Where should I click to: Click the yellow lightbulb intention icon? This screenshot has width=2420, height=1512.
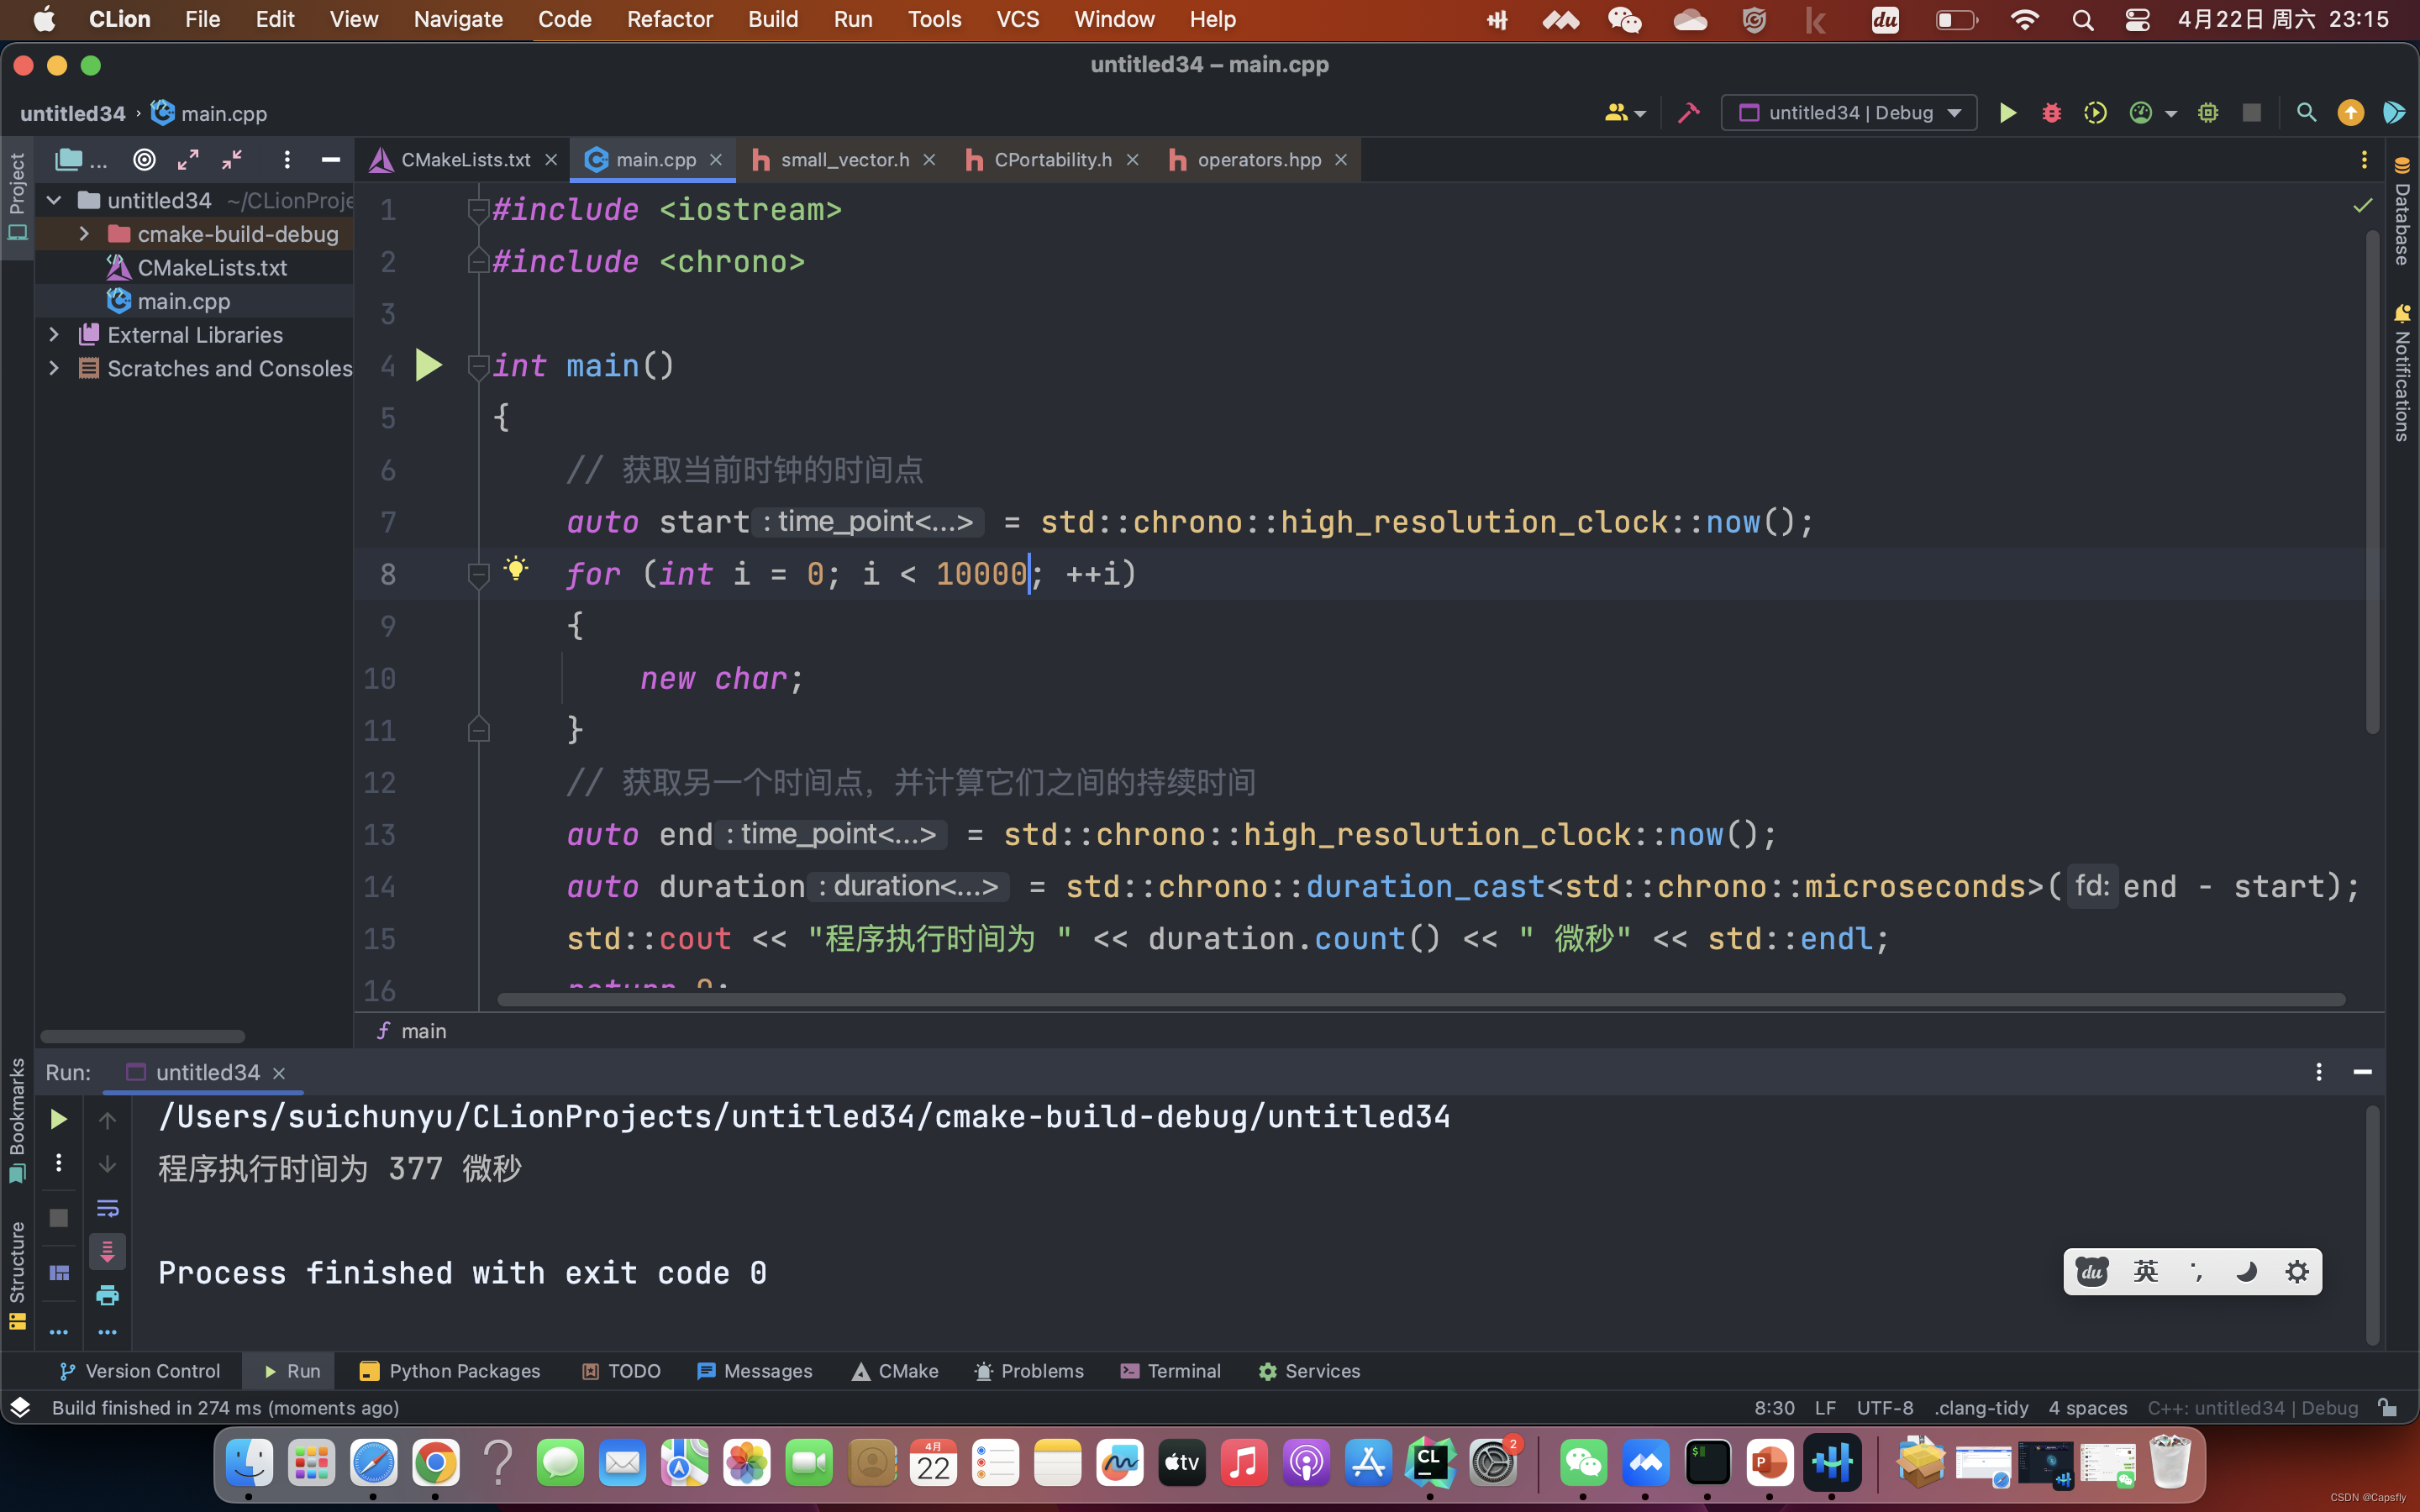pos(516,570)
